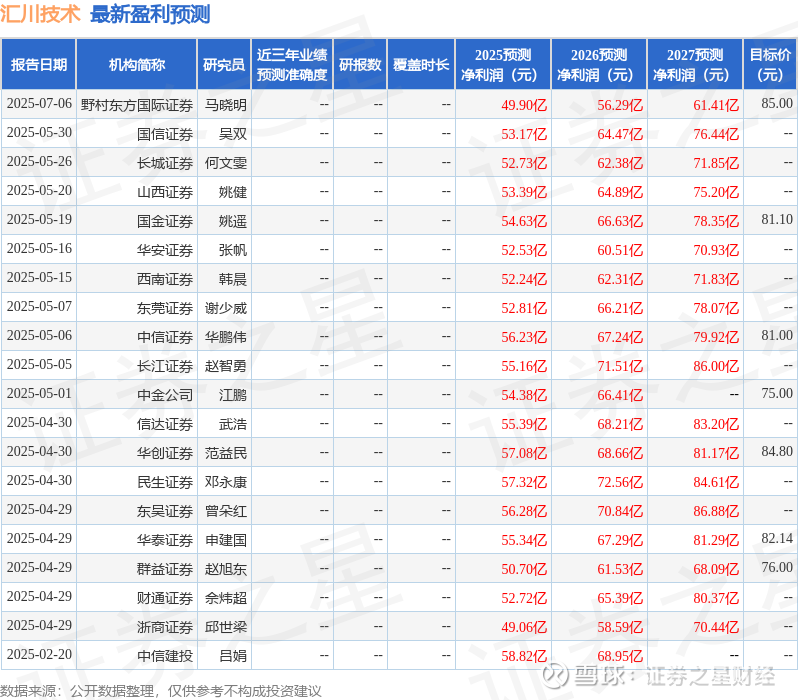Click analyst name 何文雯
The width and height of the screenshot is (798, 700).
(225, 163)
